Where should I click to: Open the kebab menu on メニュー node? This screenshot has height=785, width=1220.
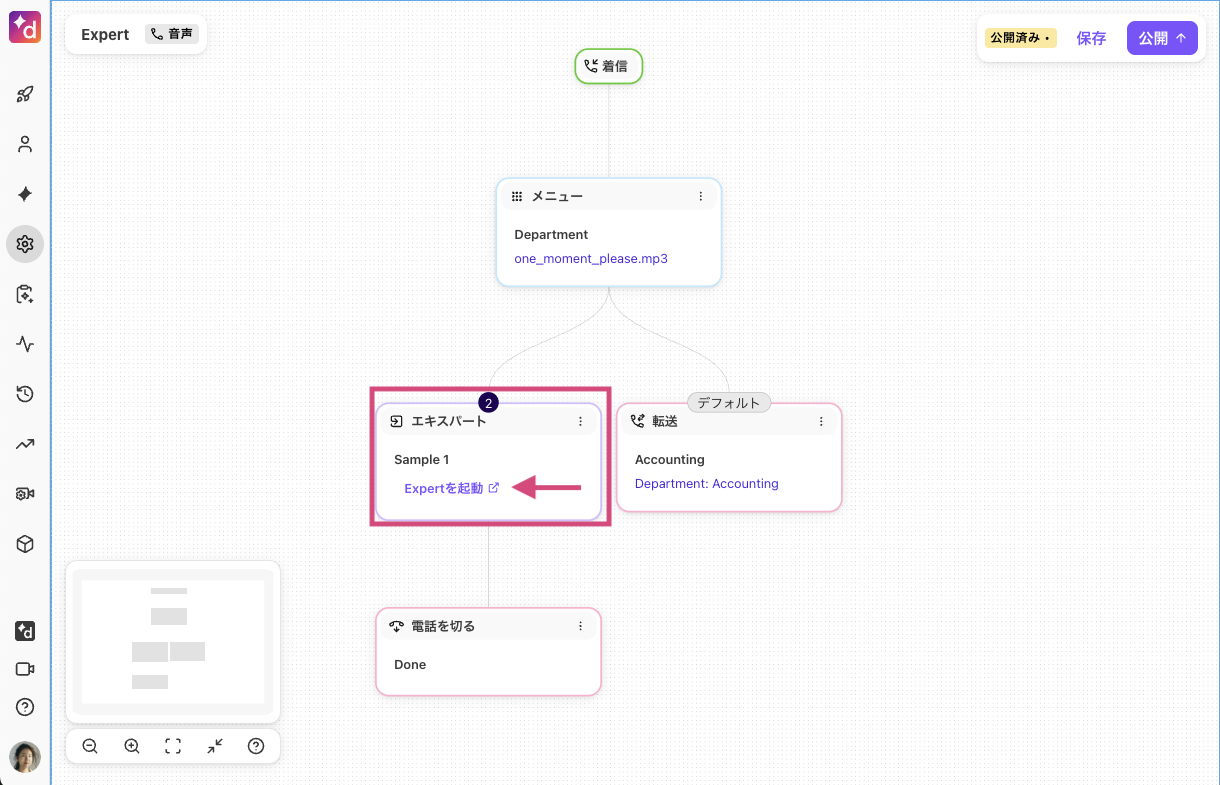[700, 196]
